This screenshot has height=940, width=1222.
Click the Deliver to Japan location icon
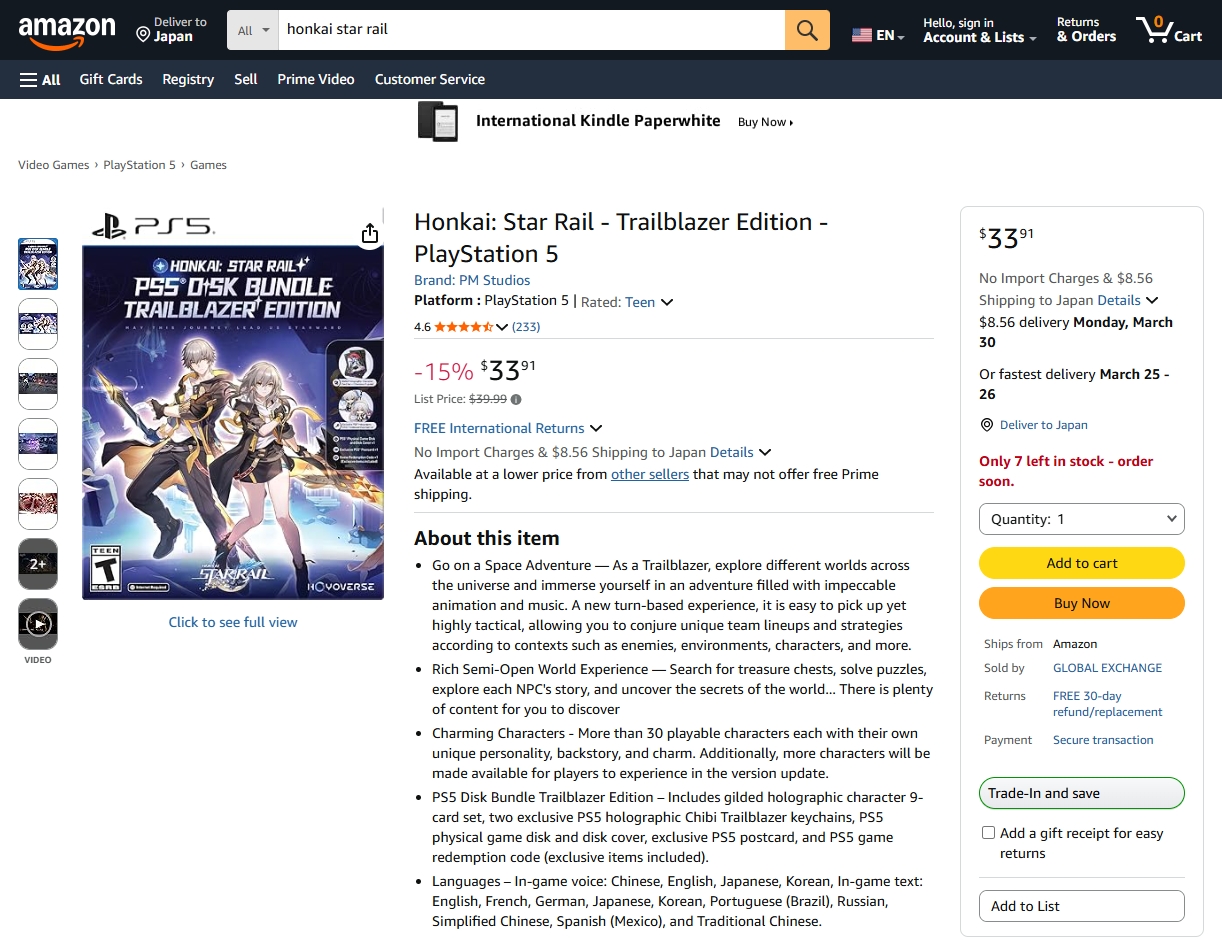point(143,35)
